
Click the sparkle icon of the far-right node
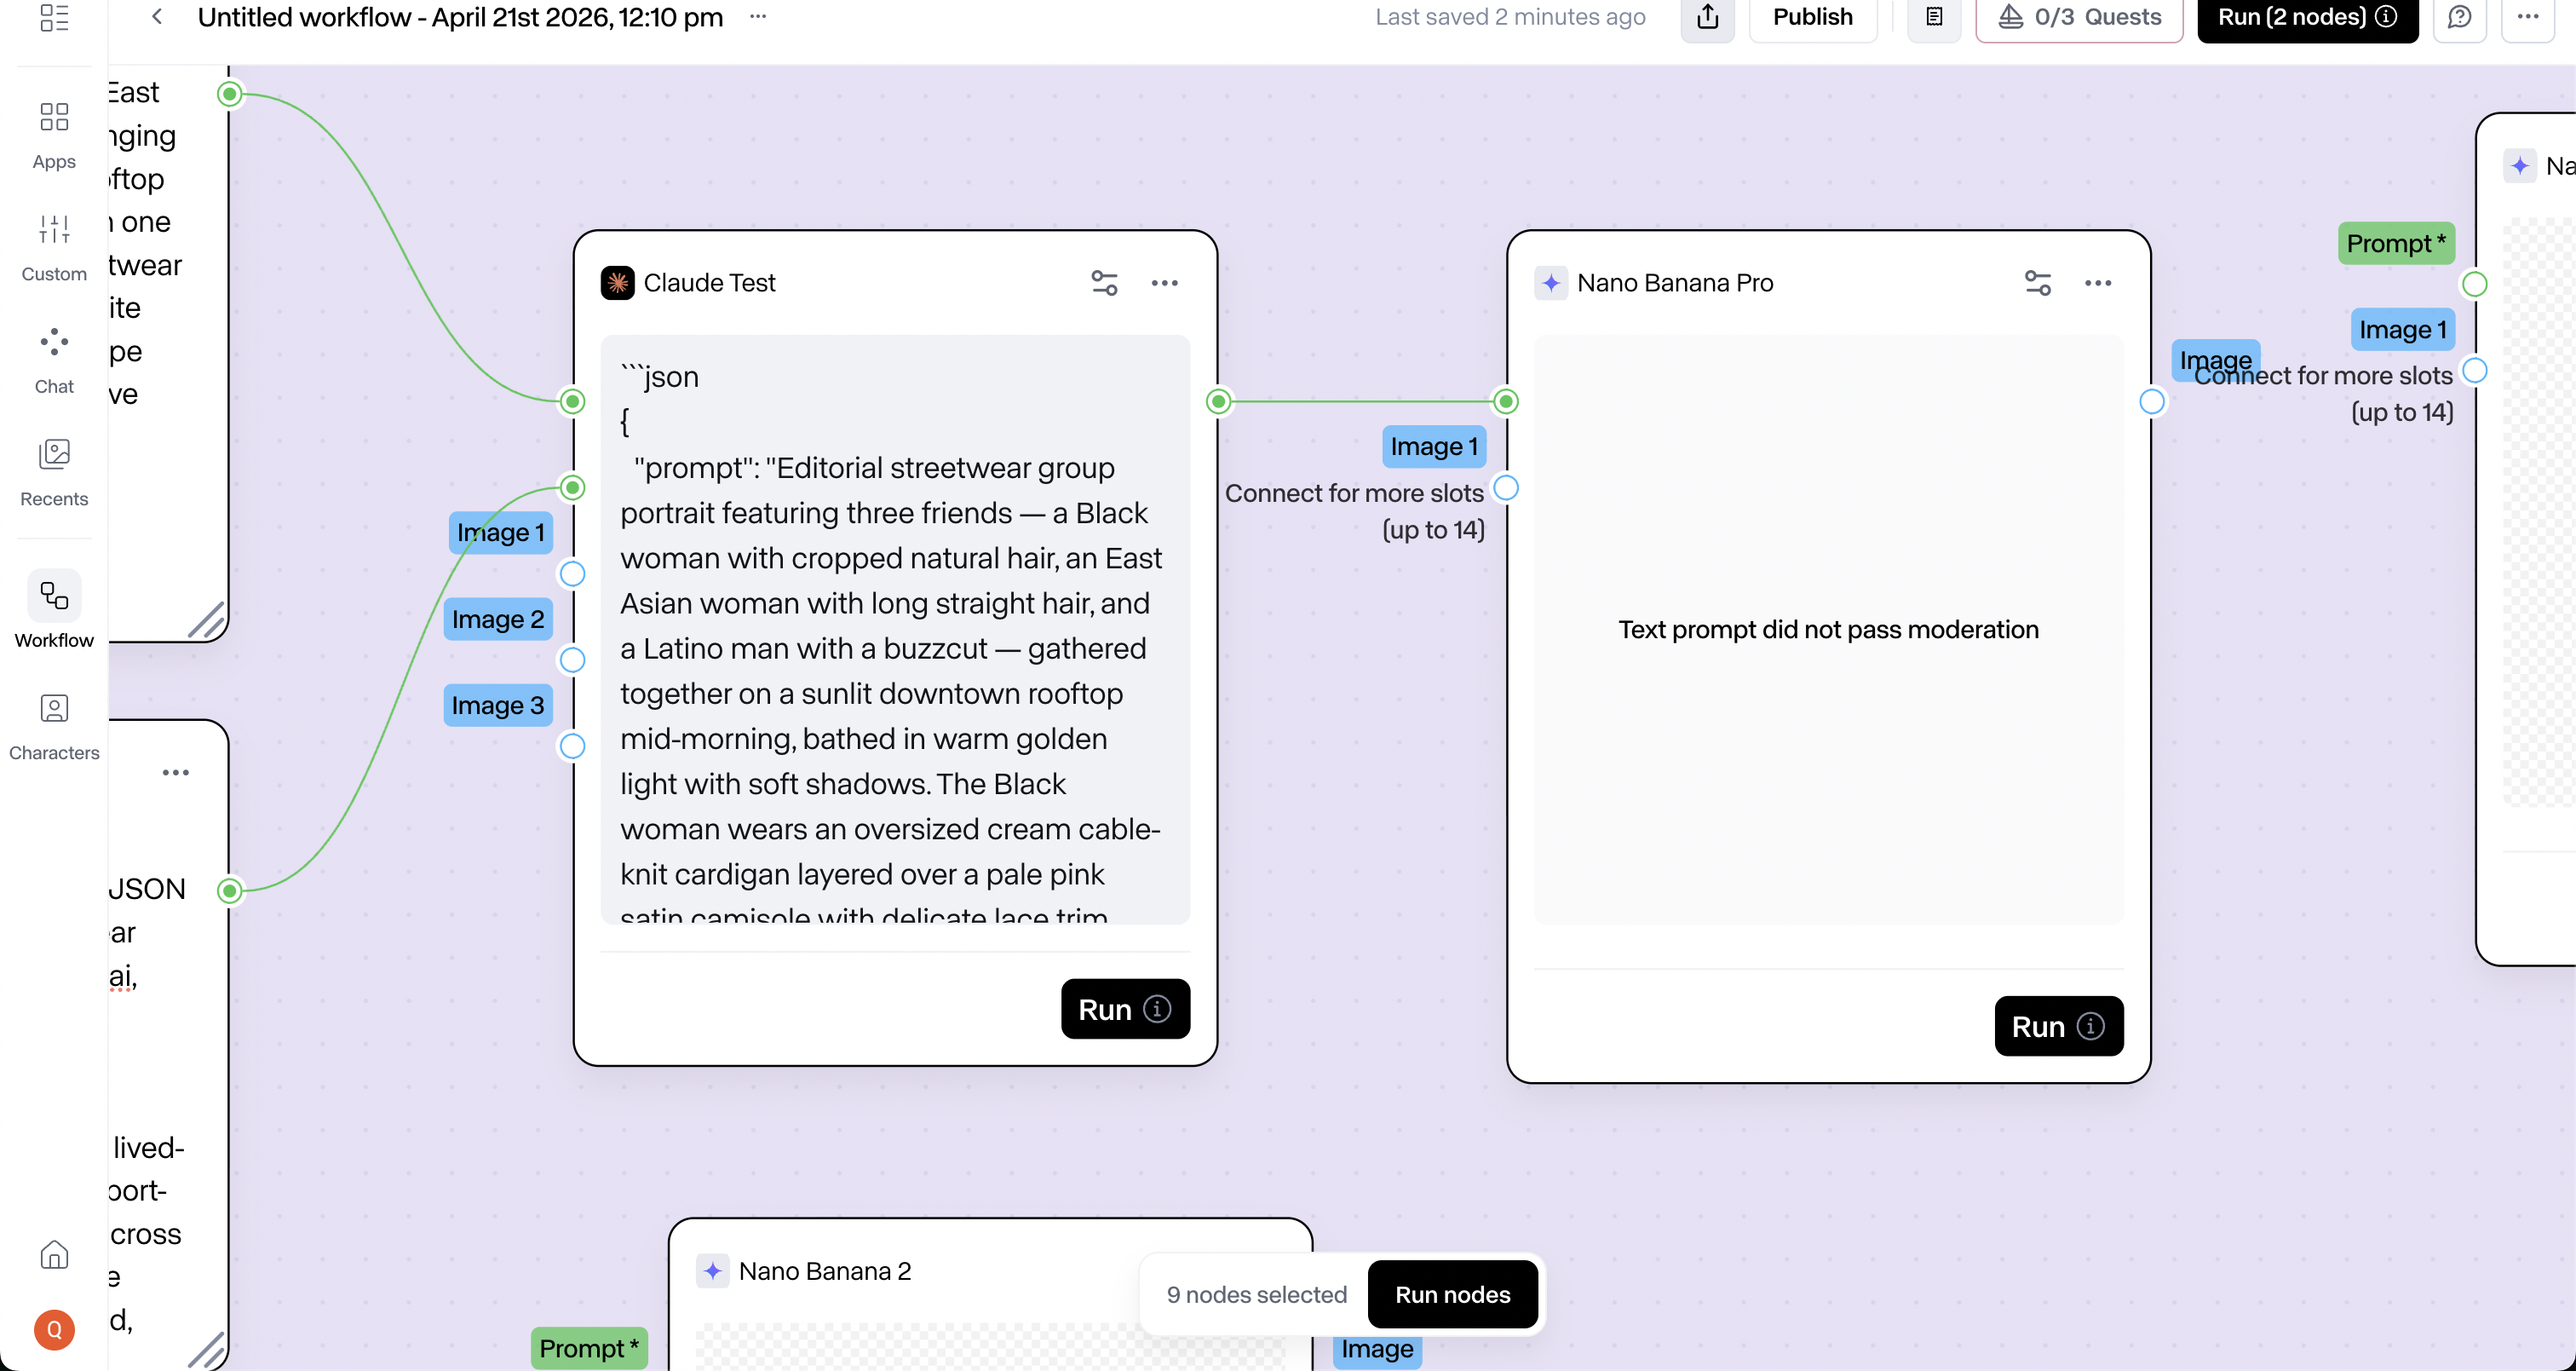coord(2520,166)
